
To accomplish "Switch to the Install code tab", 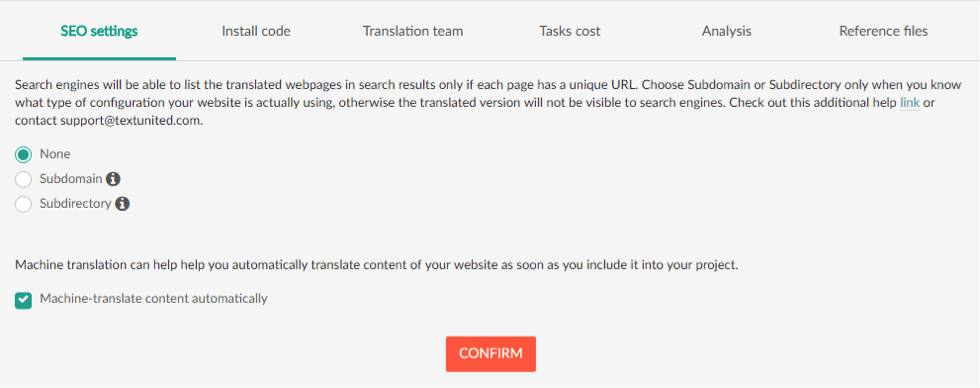I will pyautogui.click(x=256, y=31).
